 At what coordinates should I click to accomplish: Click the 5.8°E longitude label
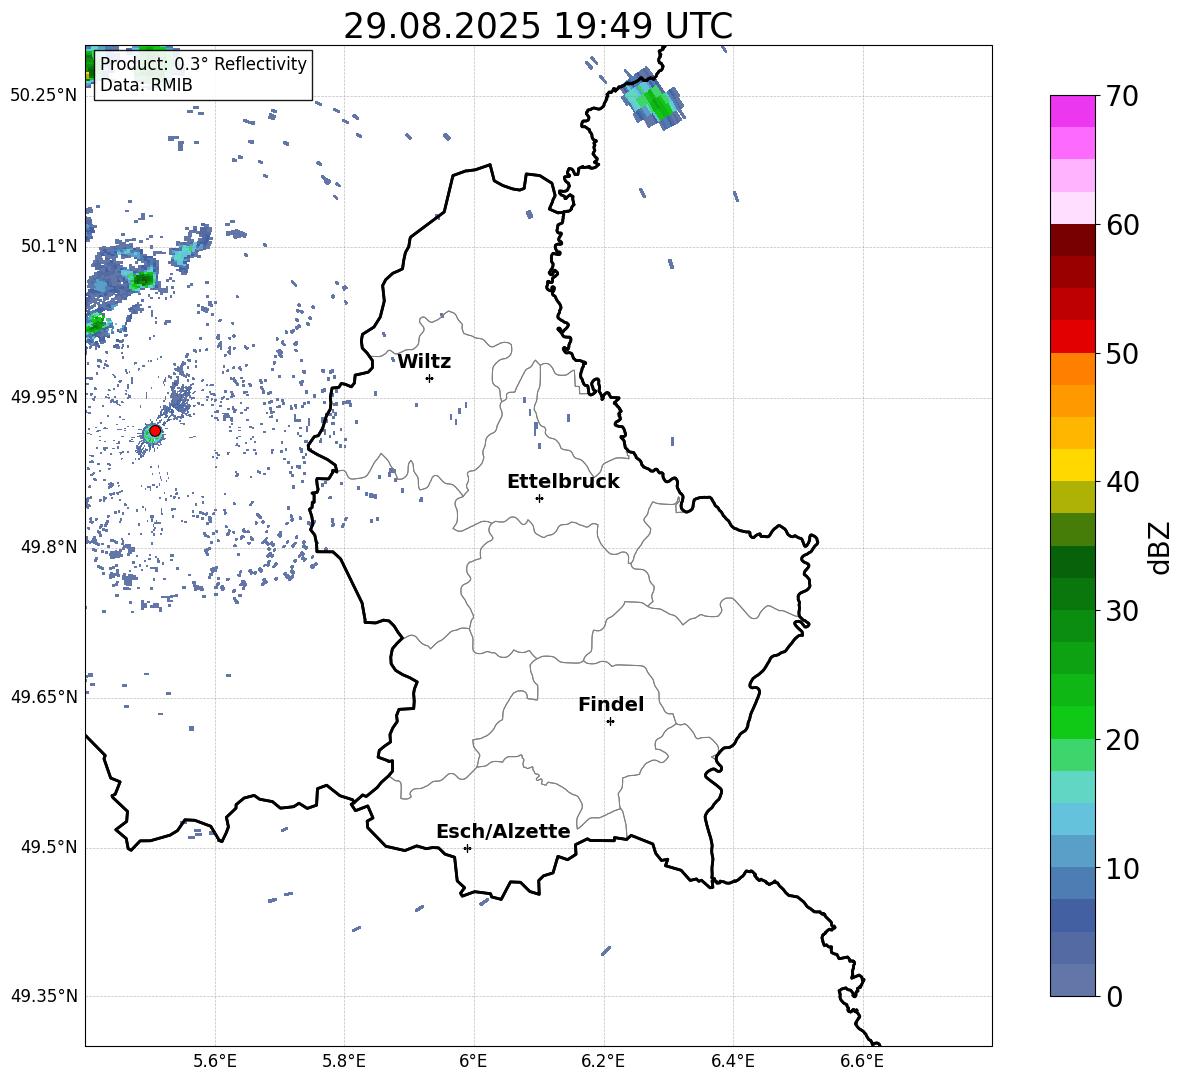pos(344,1061)
